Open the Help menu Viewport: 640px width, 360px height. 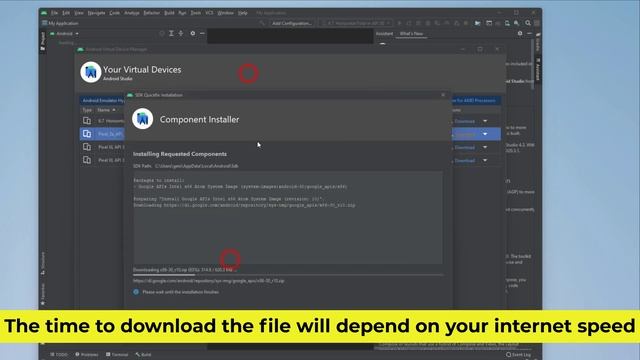(x=243, y=13)
